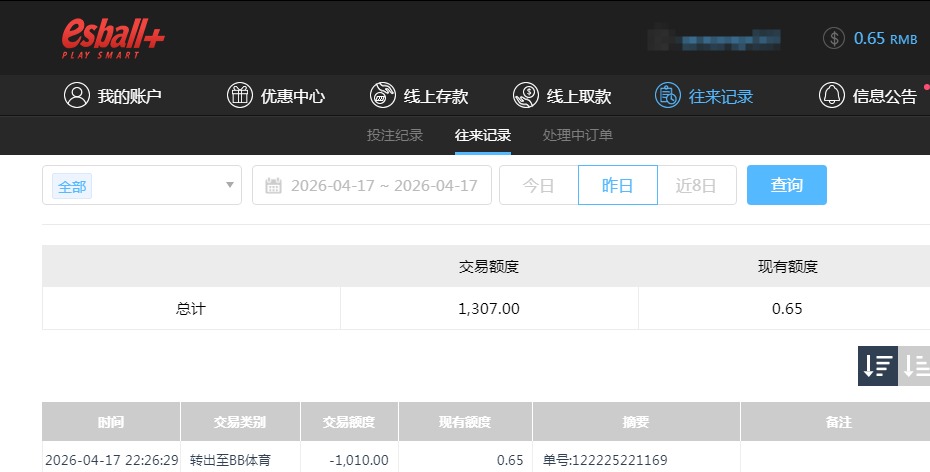Screen dimensions: 930x472
Task: Filter by 昨日
Action: 617,185
